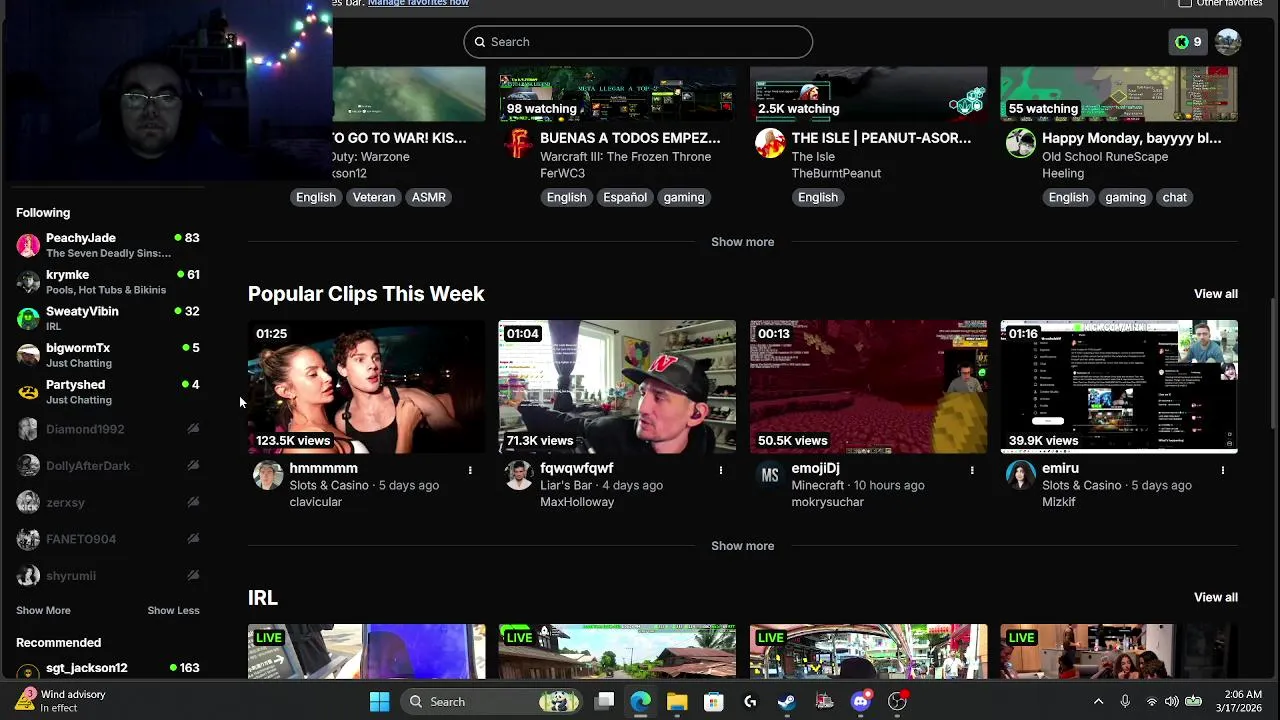Open options menu for emiru clip
Image resolution: width=1280 pixels, height=720 pixels.
(1223, 469)
